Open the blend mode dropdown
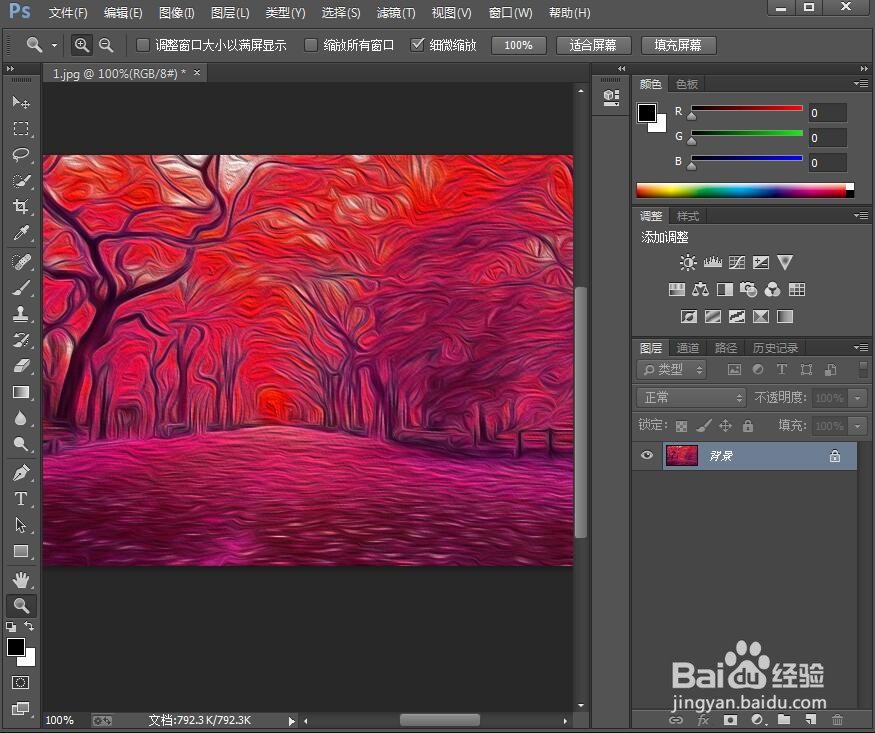The width and height of the screenshot is (875, 733). 691,398
